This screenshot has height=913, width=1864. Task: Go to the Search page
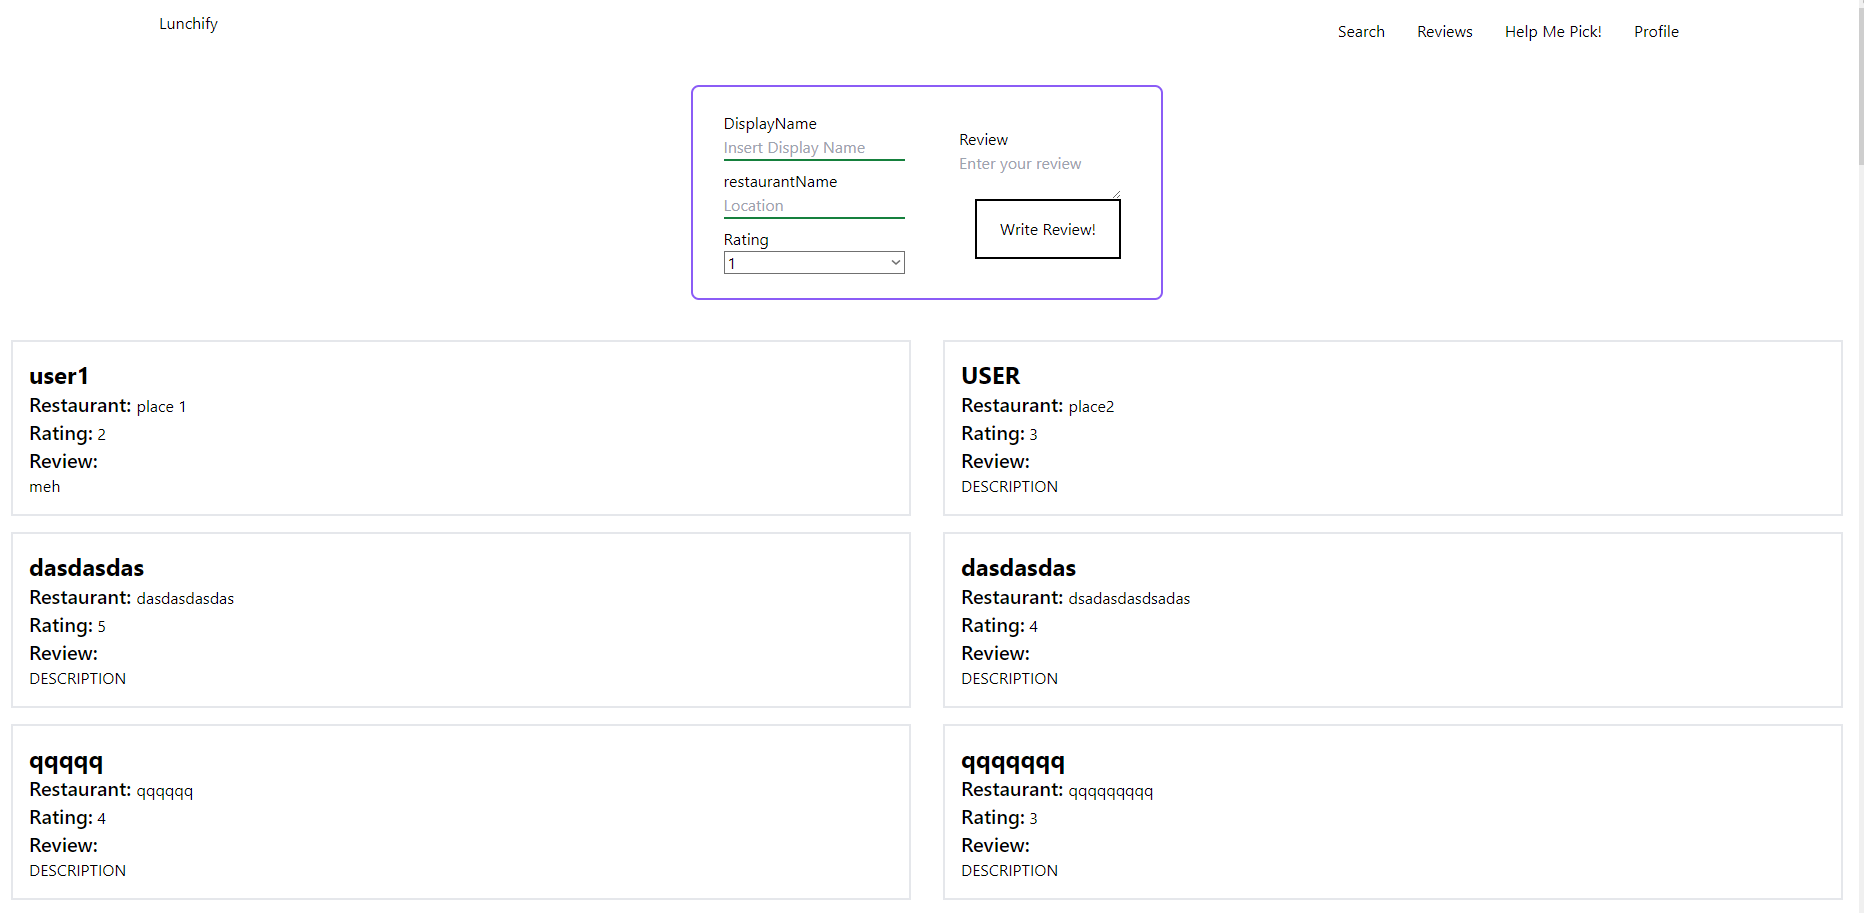1361,32
